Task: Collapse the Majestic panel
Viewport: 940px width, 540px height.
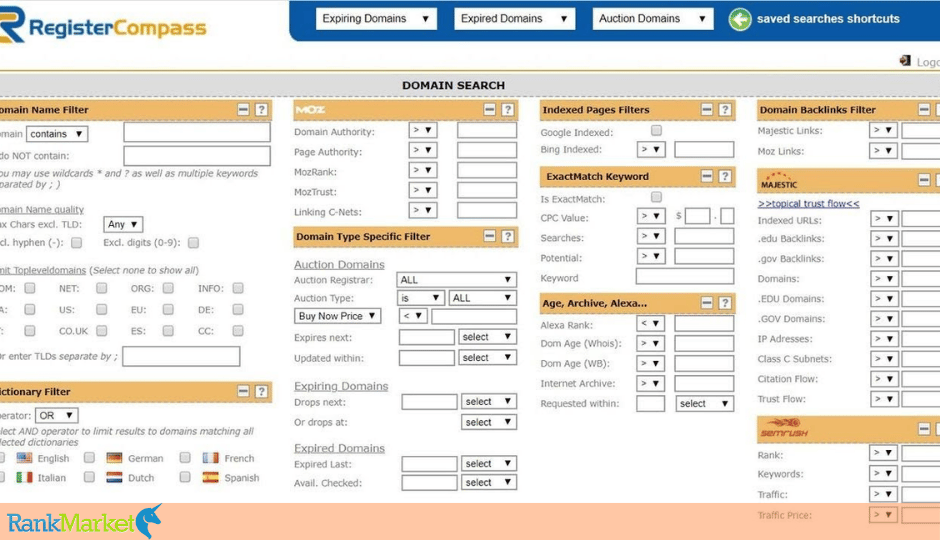Action: (x=924, y=180)
